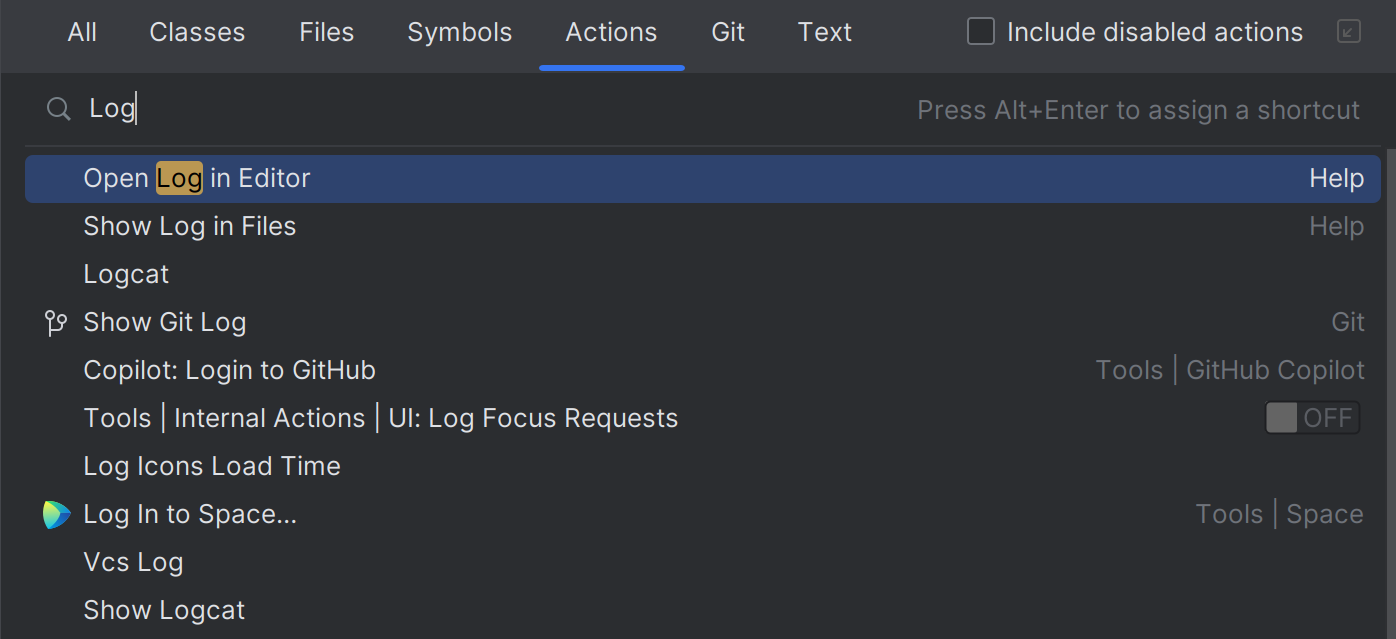Open Help for Open Log in Editor
The image size is (1396, 639).
1337,177
